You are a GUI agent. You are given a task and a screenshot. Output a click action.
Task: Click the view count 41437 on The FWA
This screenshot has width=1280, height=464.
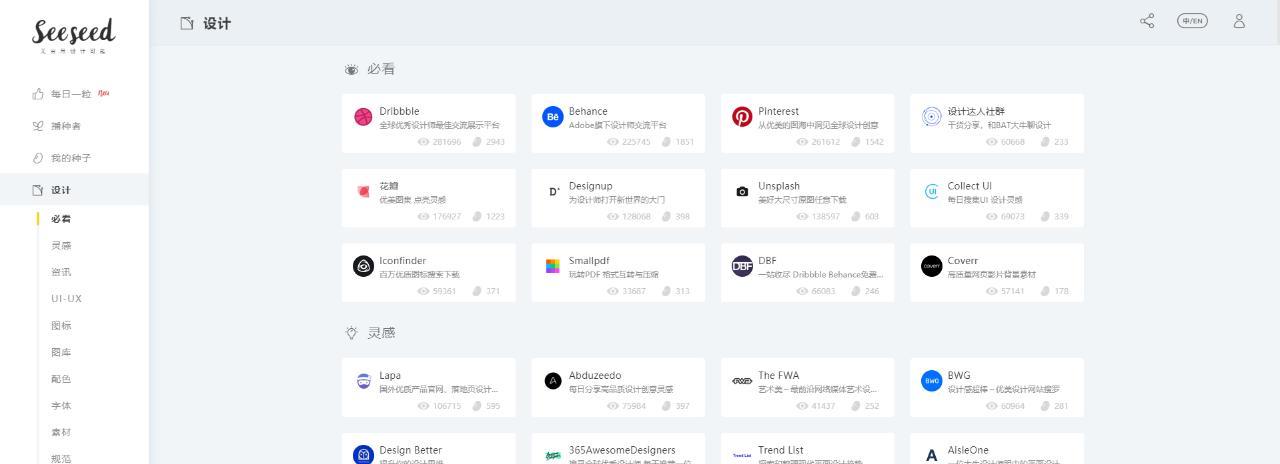[823, 406]
